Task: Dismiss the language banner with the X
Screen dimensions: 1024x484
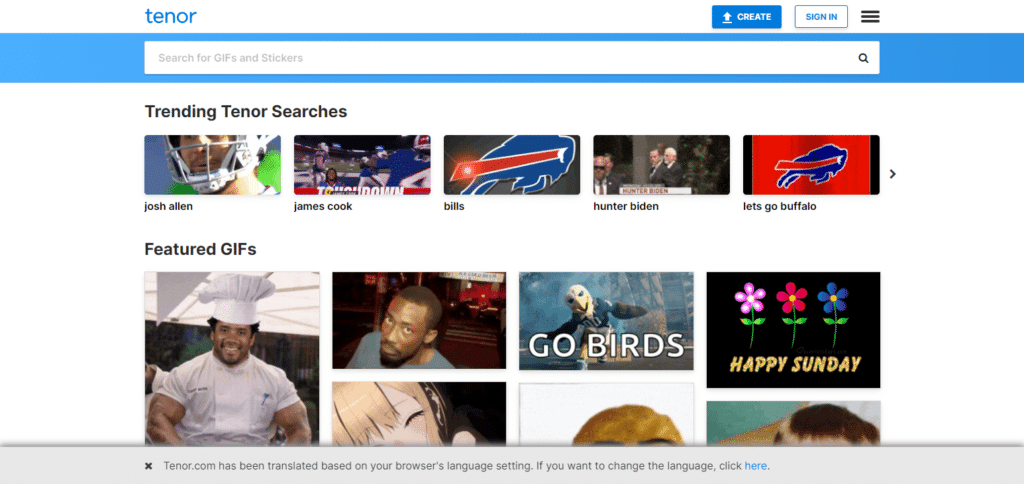Action: click(x=148, y=466)
